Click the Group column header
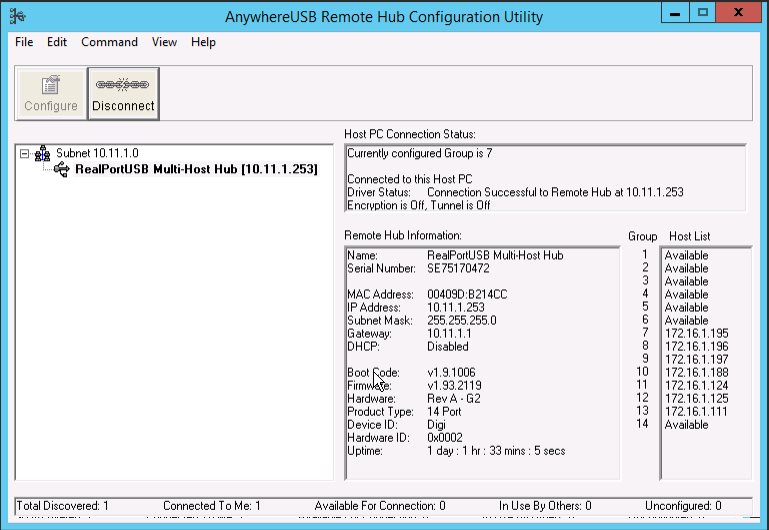Image resolution: width=769 pixels, height=530 pixels. tap(642, 236)
